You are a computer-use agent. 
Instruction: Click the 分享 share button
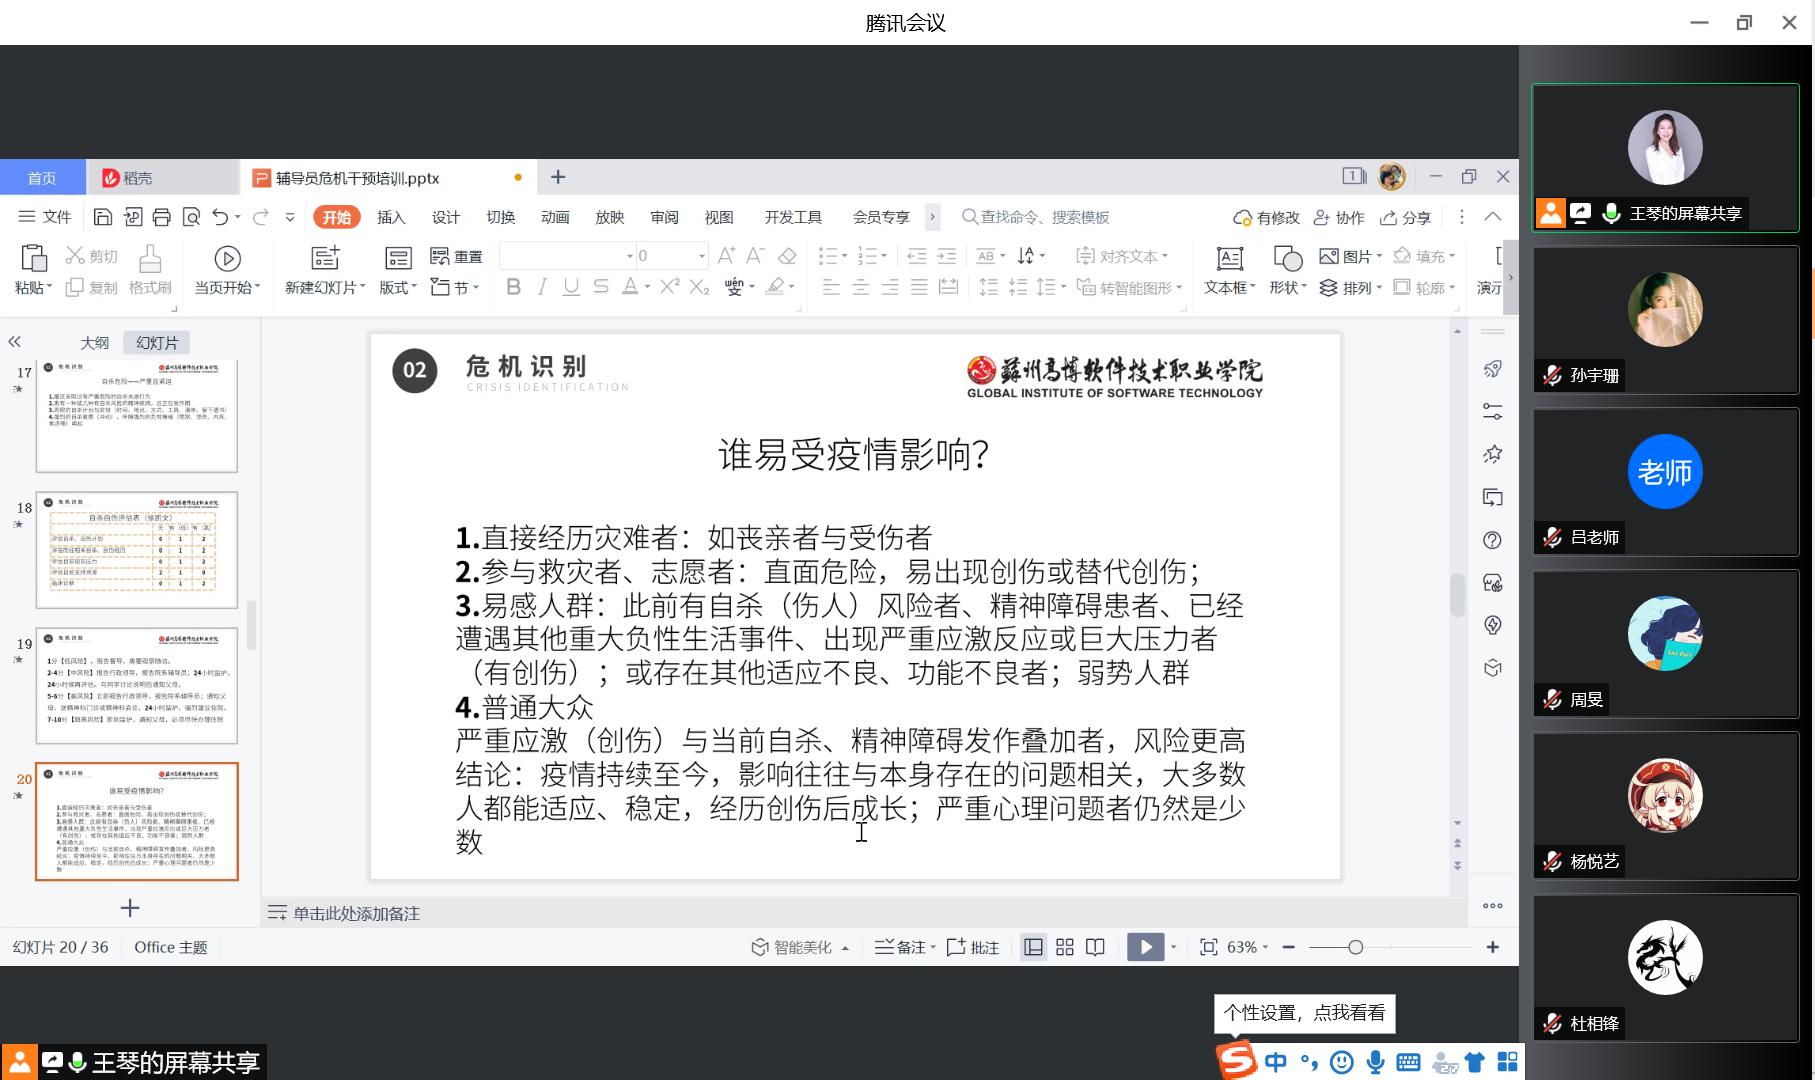1406,217
